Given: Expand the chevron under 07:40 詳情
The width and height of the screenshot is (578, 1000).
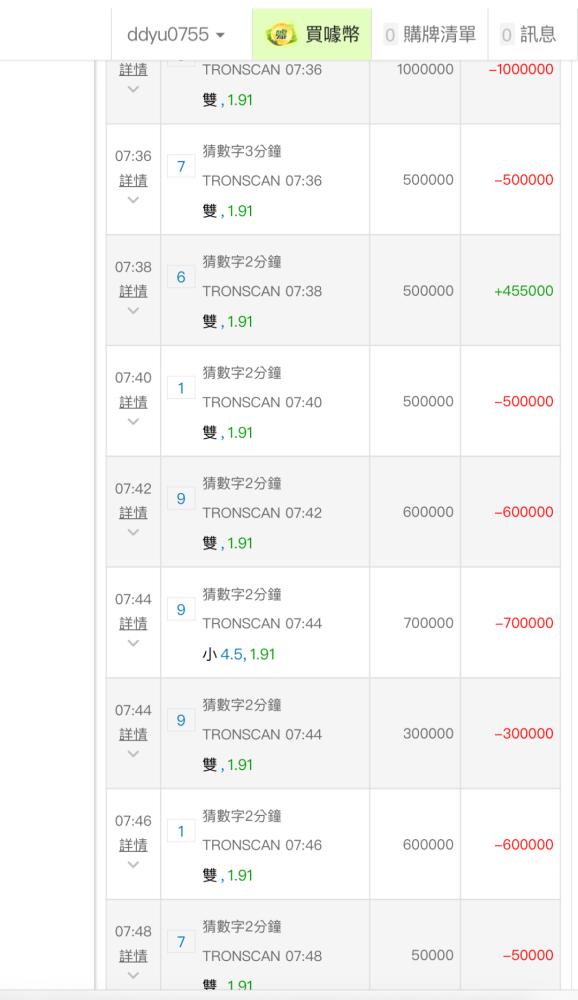Looking at the screenshot, I should tap(133, 422).
